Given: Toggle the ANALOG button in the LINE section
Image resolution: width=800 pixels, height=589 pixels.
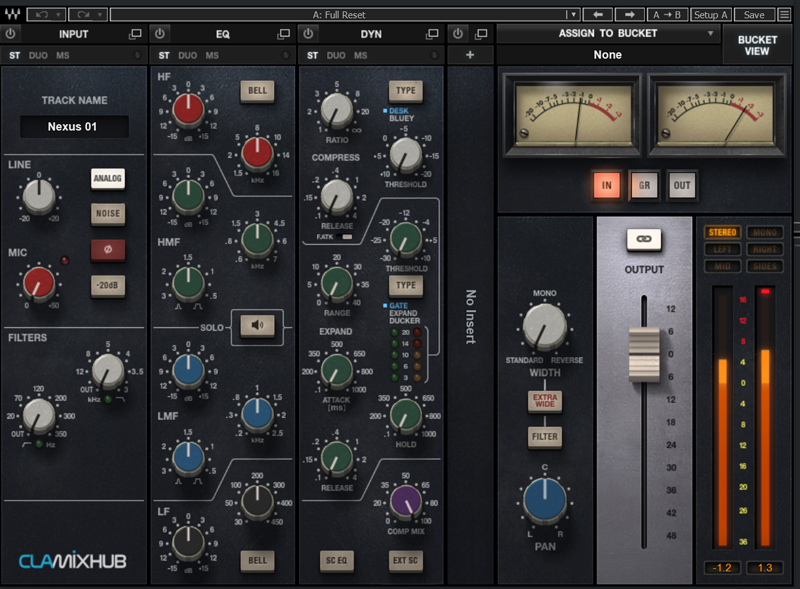Looking at the screenshot, I should 108,179.
